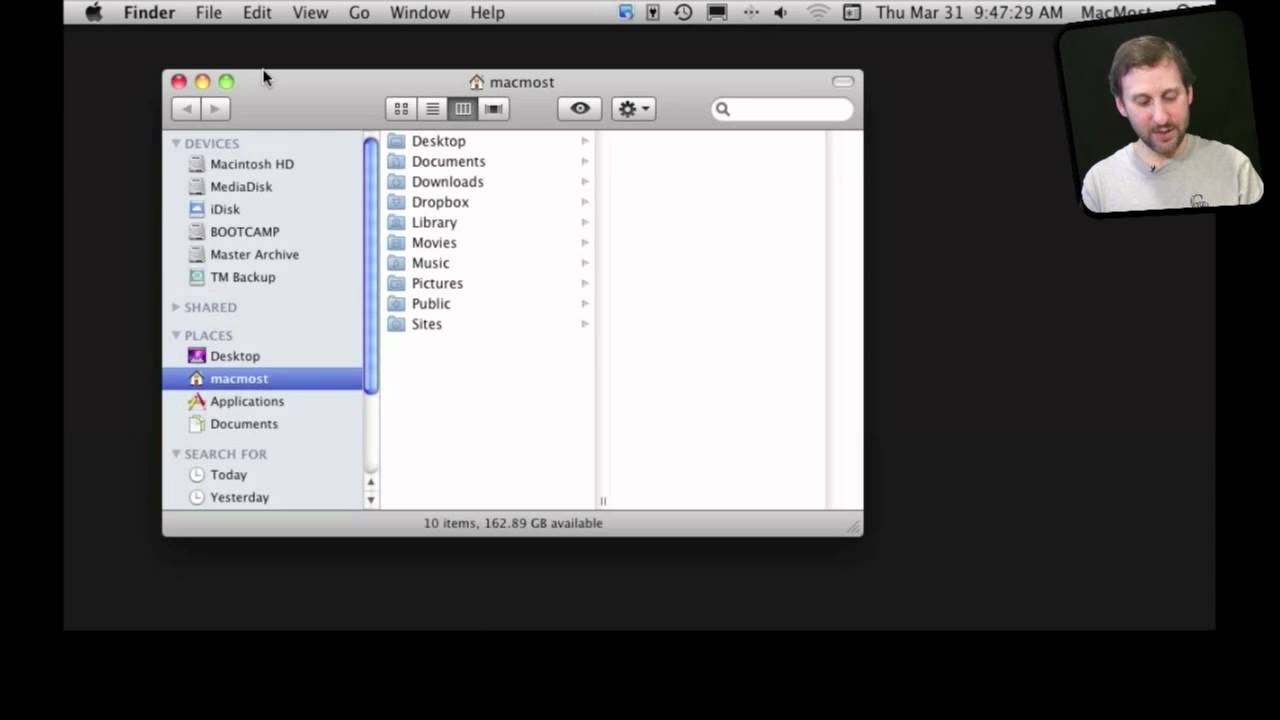Open displays menu bar icon
1280x720 pixels.
click(x=717, y=12)
